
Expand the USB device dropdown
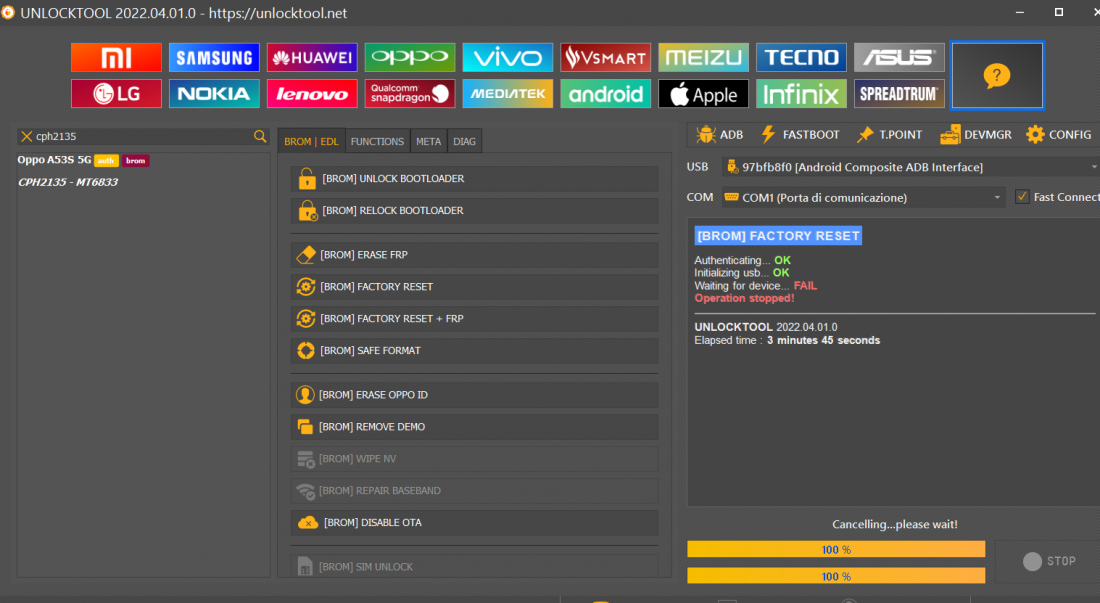[x=1094, y=167]
